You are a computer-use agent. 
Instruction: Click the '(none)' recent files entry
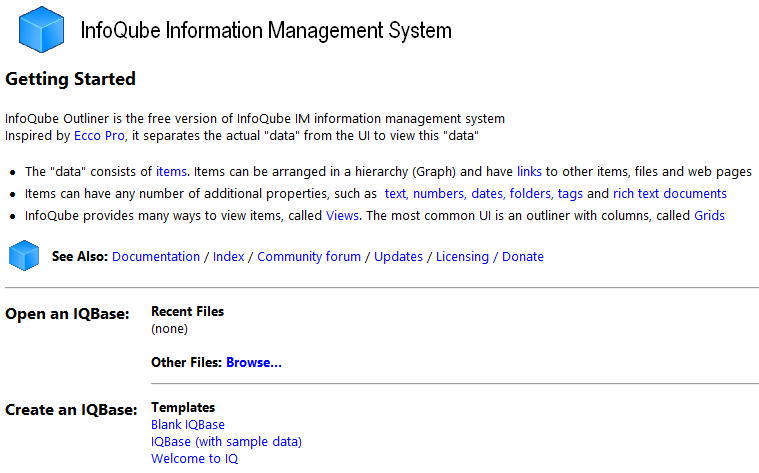(x=169, y=329)
